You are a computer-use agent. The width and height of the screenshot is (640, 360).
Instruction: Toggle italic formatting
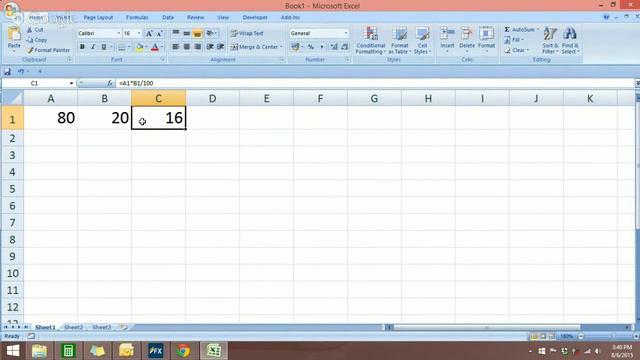93,47
